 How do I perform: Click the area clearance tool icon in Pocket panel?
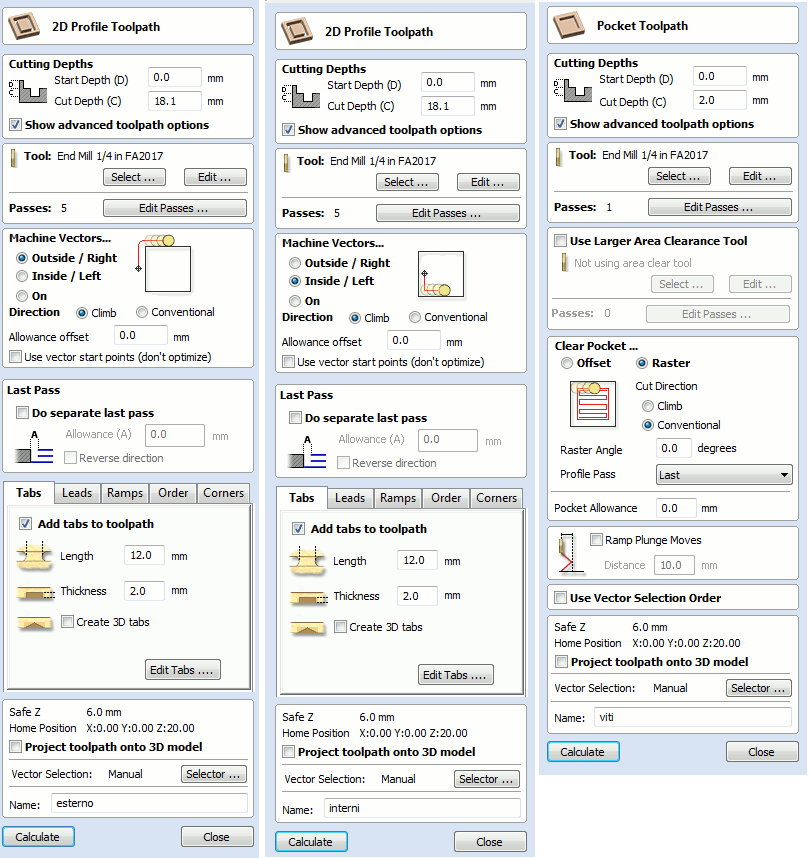564,263
